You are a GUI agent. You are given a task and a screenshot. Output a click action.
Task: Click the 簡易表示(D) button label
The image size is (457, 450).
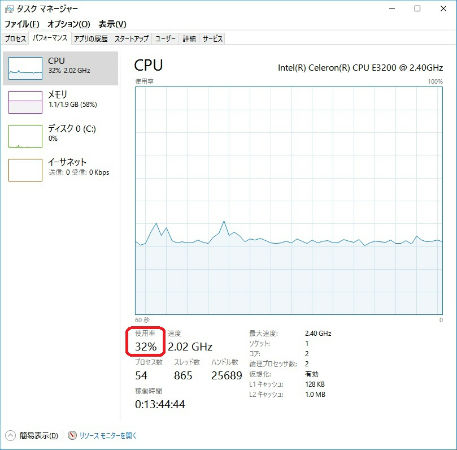[x=39, y=435]
